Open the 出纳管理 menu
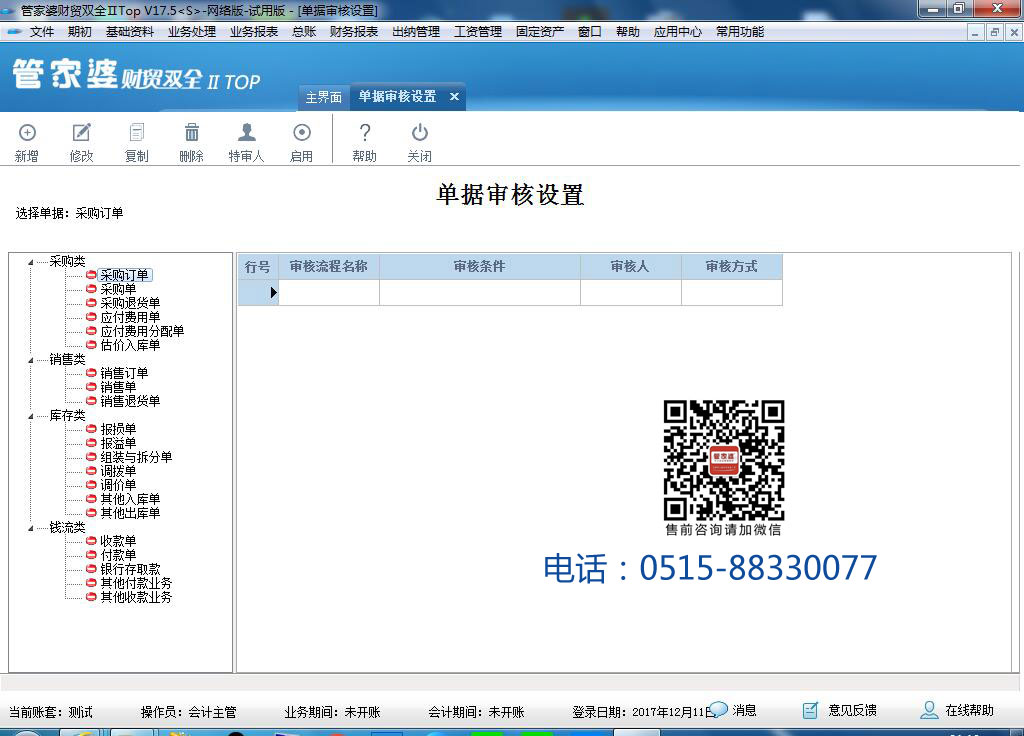The width and height of the screenshot is (1024, 736). click(416, 31)
